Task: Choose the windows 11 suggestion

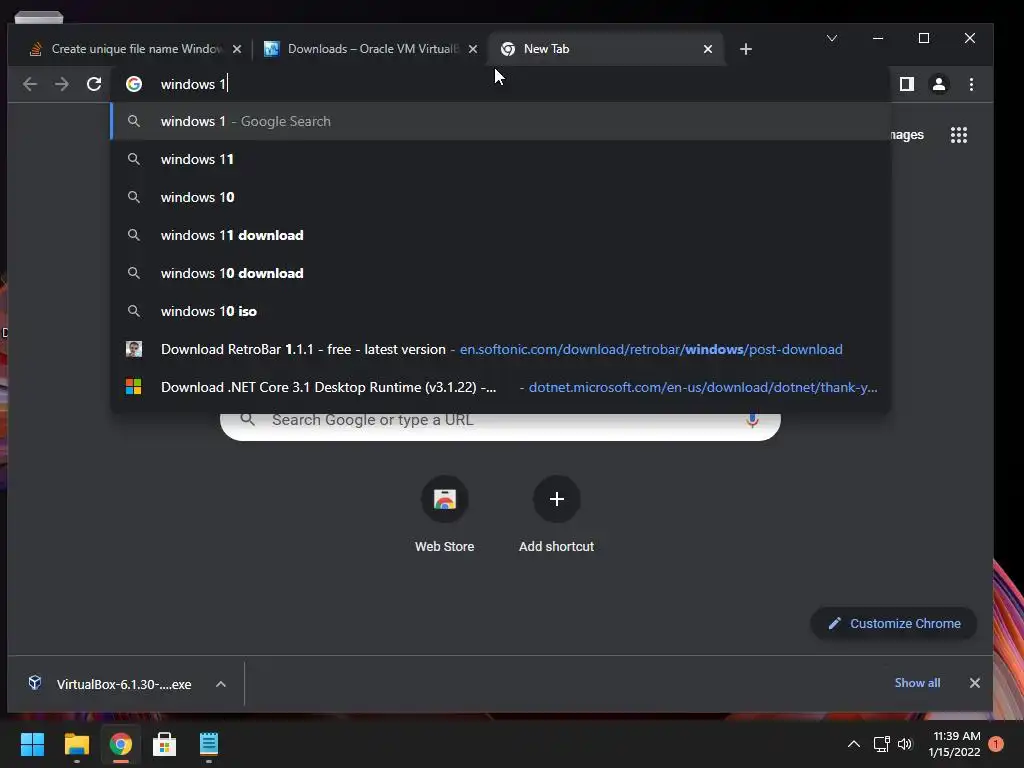Action: coord(501,159)
